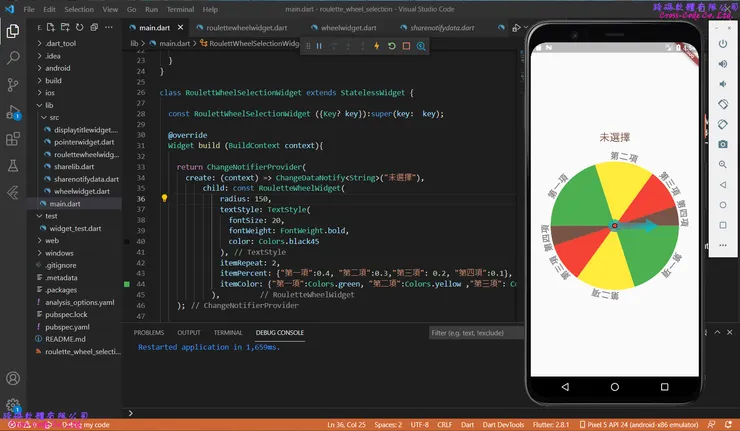Screen dimensions: 740x431
Task: Take an emulator screenshot with camera icon
Action: click(x=723, y=144)
